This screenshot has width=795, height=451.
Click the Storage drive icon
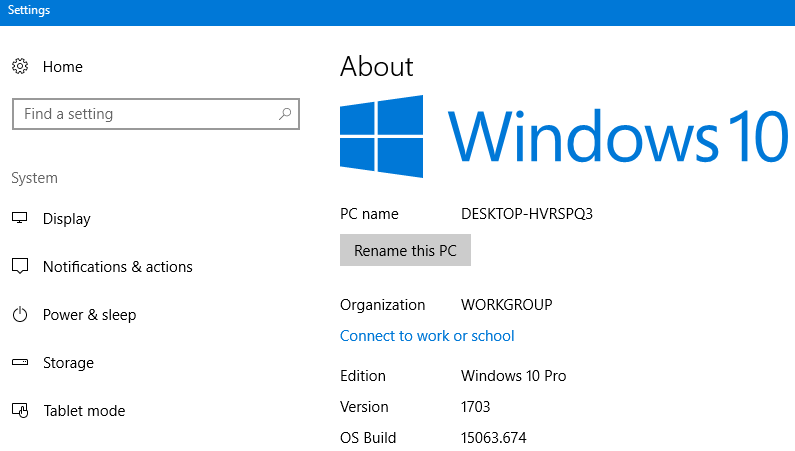coord(20,363)
